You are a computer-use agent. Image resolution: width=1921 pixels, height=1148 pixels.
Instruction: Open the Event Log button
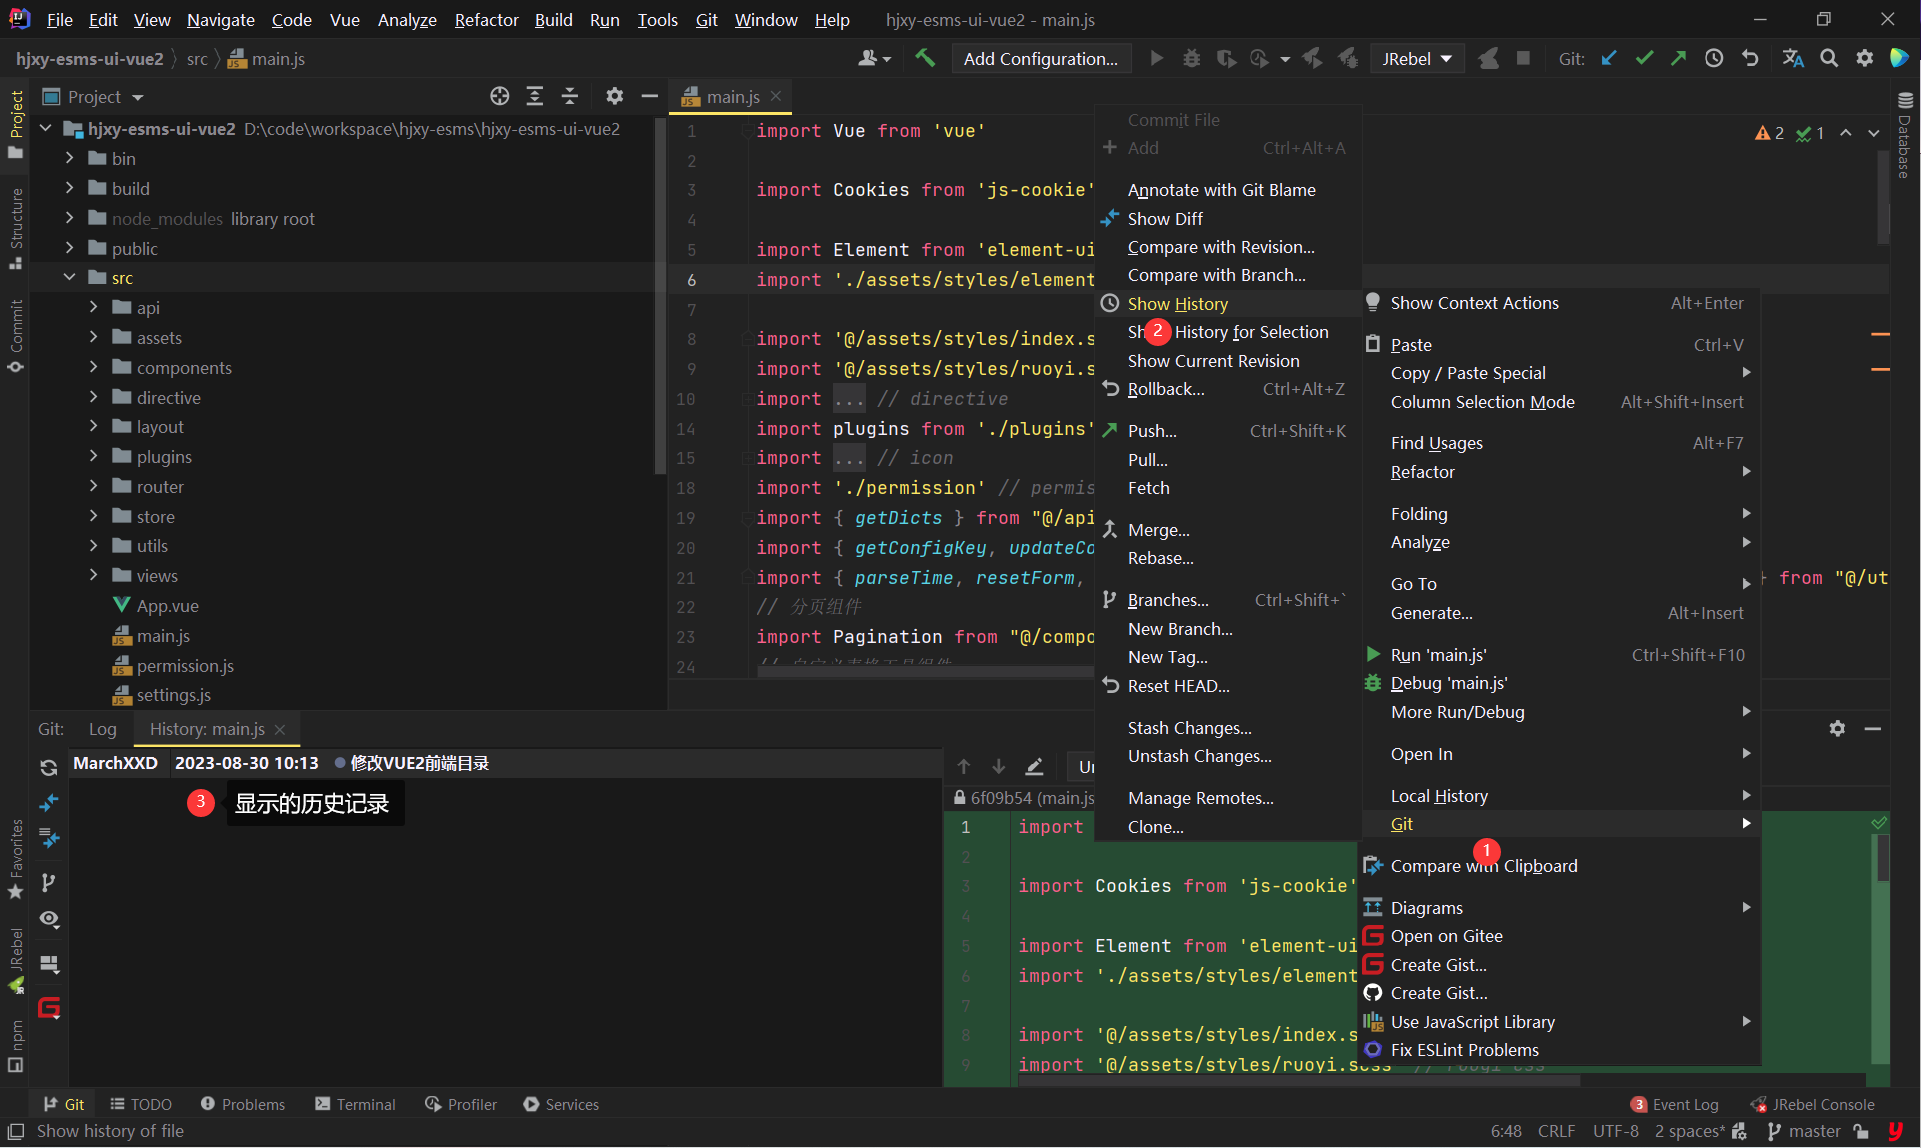click(1675, 1104)
